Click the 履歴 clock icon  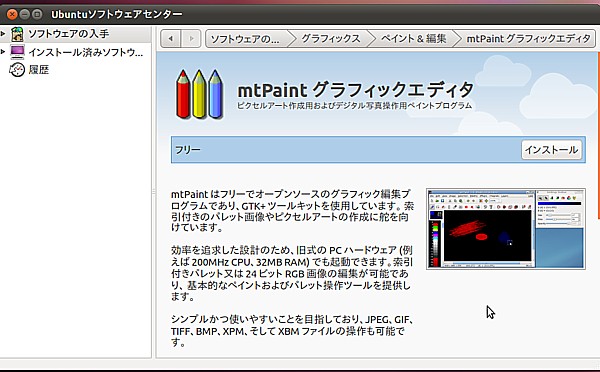(17, 70)
